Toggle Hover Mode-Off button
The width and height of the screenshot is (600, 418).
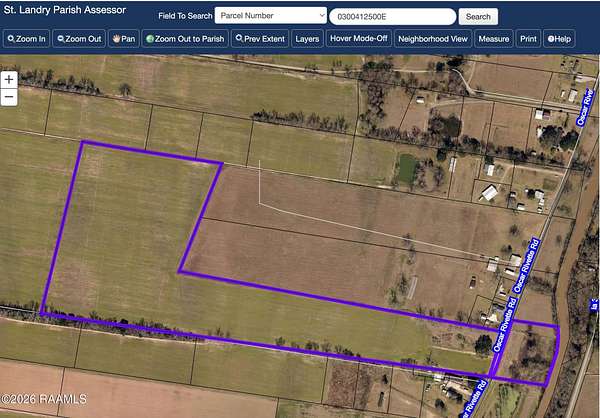coord(358,39)
